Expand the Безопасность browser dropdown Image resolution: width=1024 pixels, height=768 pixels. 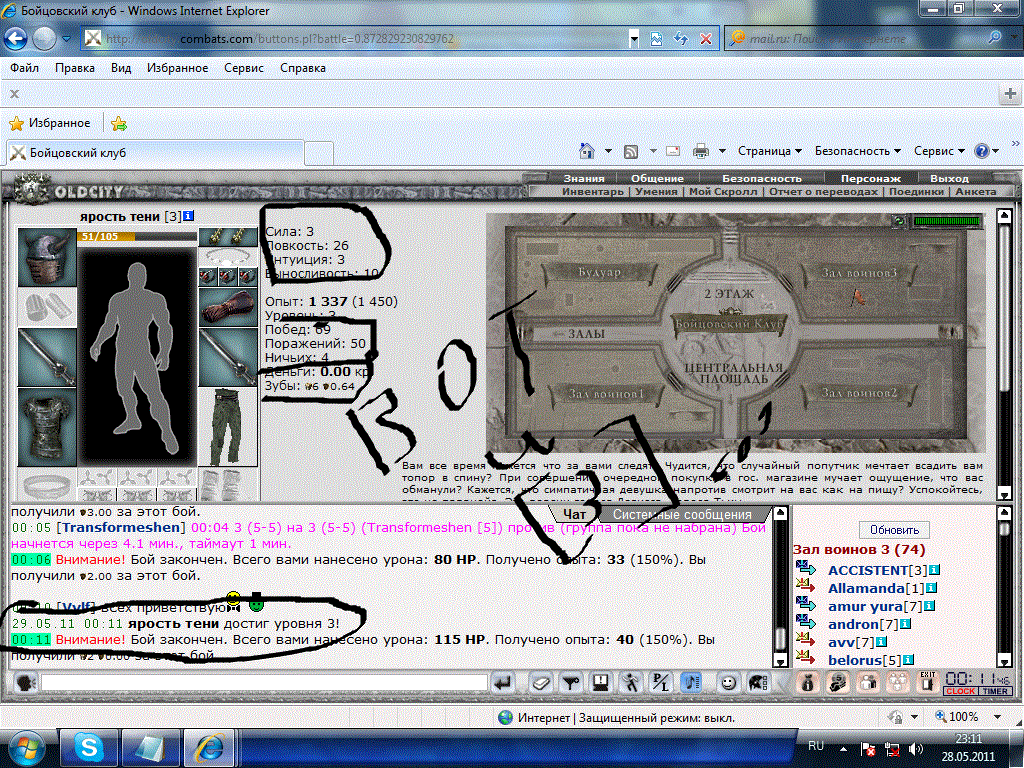(x=857, y=151)
